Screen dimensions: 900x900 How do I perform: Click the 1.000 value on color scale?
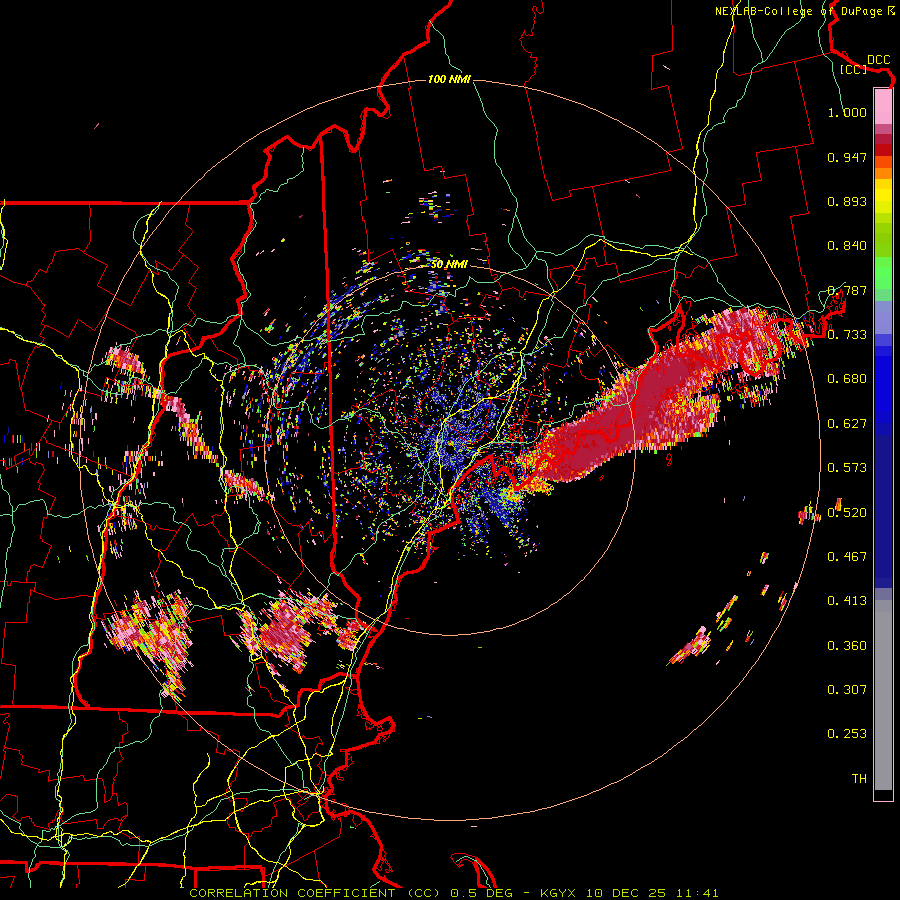pyautogui.click(x=847, y=112)
